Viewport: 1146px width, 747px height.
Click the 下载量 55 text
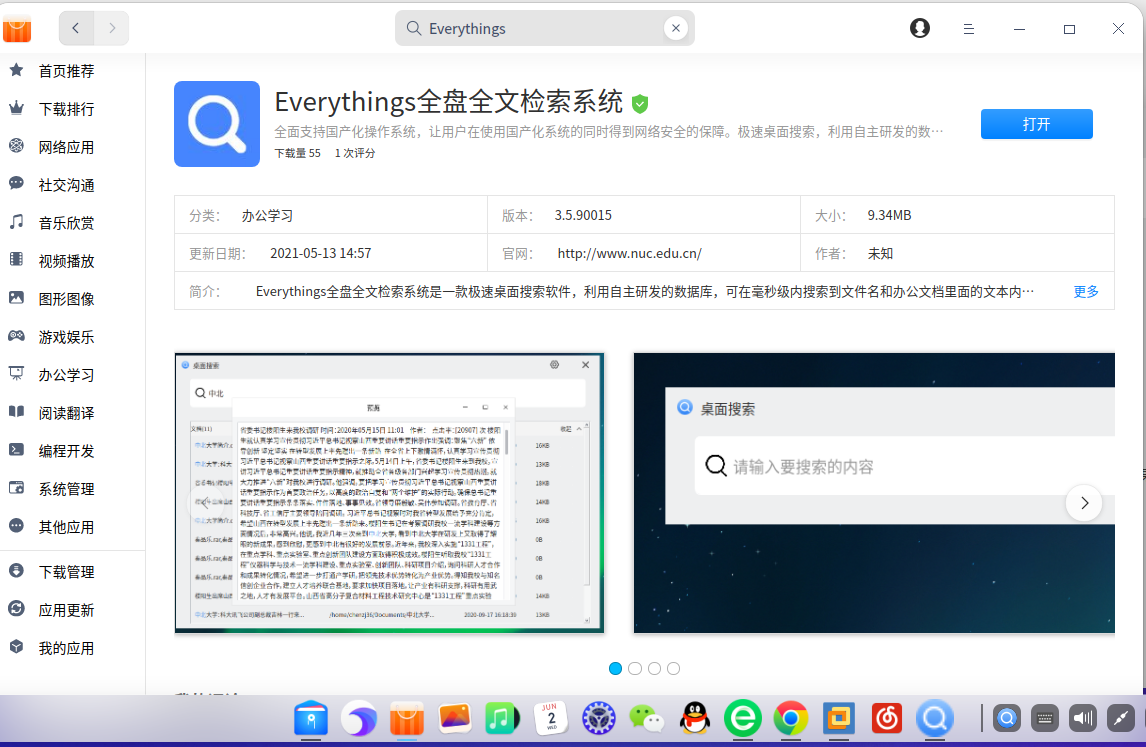pos(297,153)
